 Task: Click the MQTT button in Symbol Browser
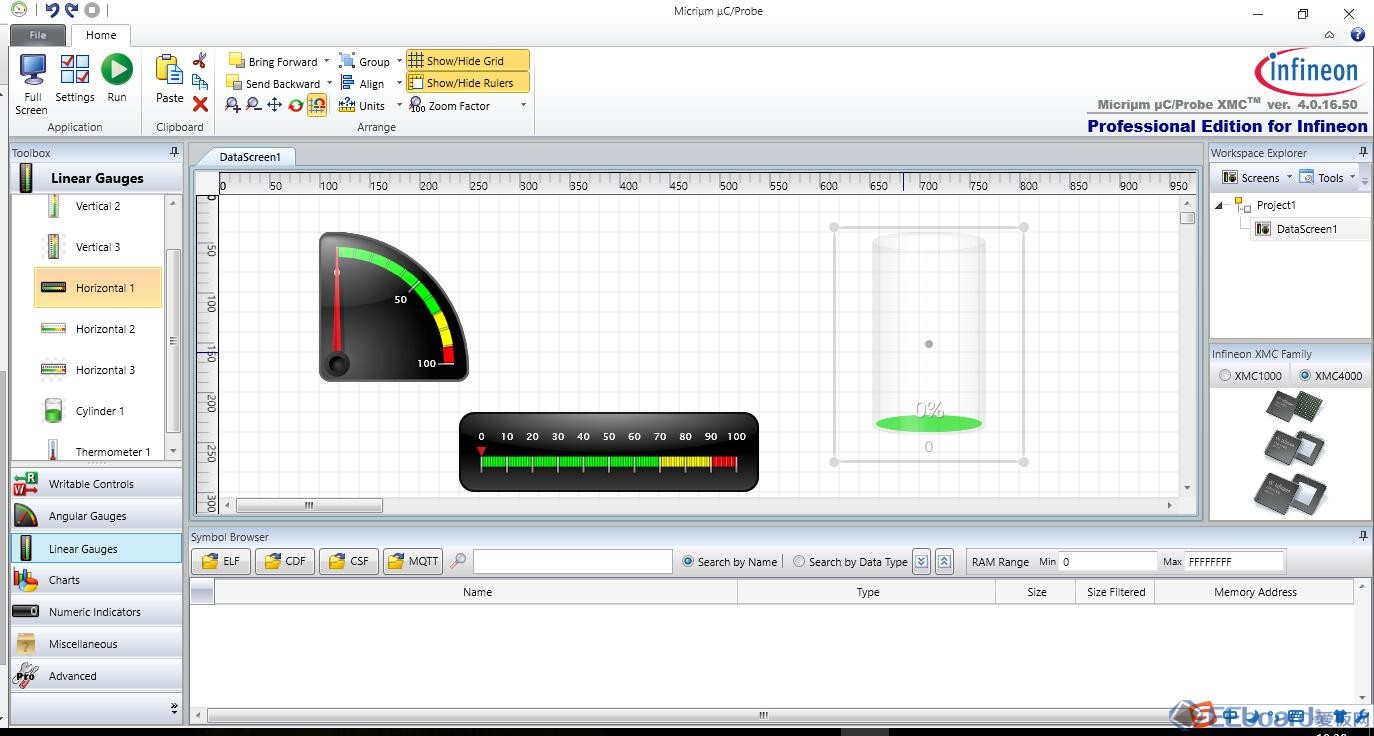[x=413, y=561]
